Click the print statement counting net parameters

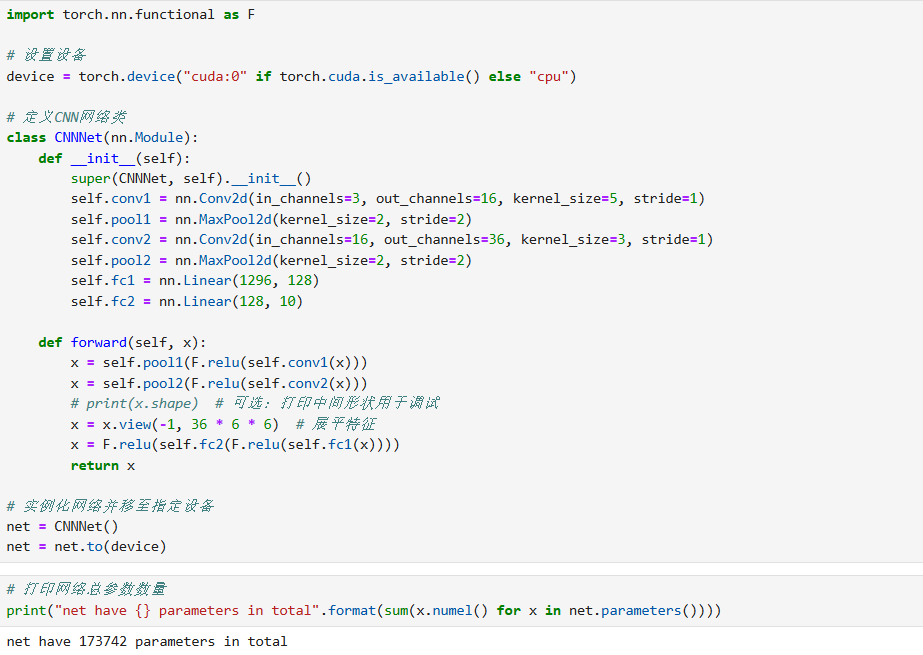coord(364,611)
